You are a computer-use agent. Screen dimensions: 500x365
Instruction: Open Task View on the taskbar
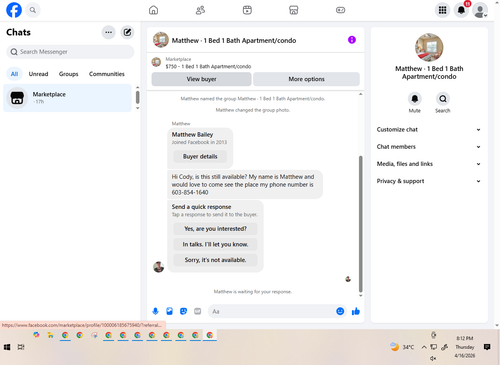tap(21, 347)
